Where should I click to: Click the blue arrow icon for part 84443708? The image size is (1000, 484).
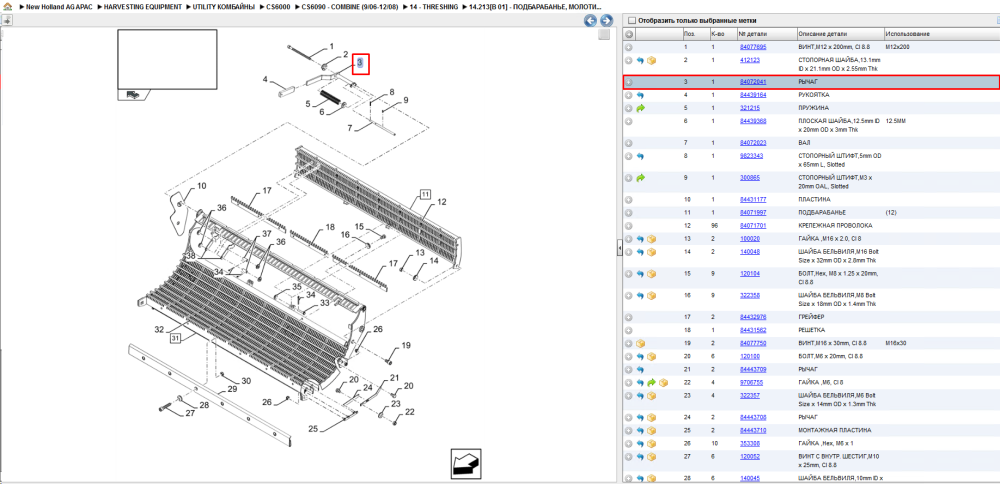pyautogui.click(x=640, y=417)
